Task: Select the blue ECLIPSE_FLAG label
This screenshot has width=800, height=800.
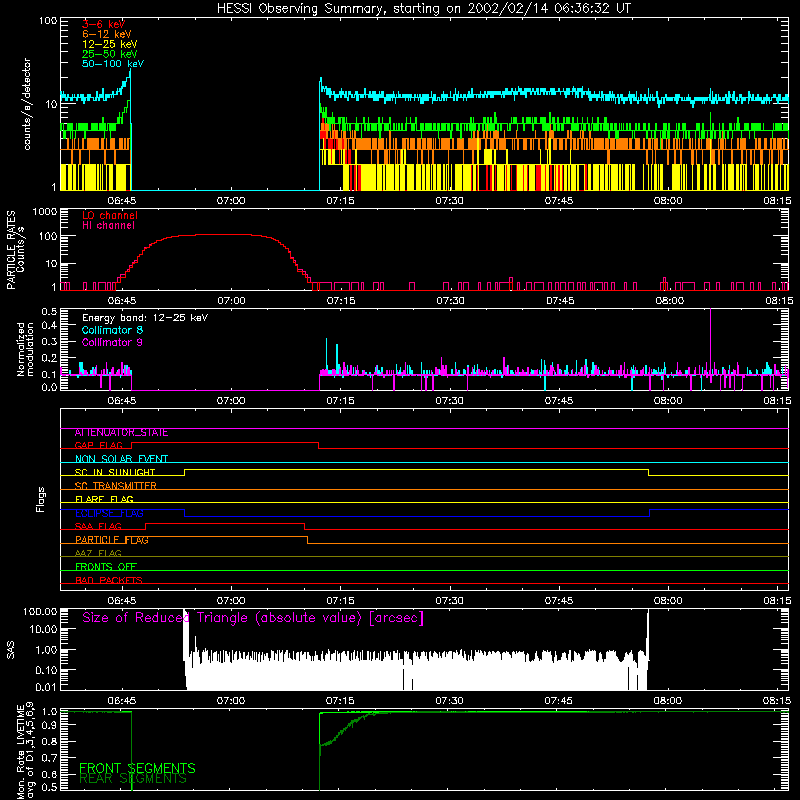Action: pyautogui.click(x=109, y=513)
